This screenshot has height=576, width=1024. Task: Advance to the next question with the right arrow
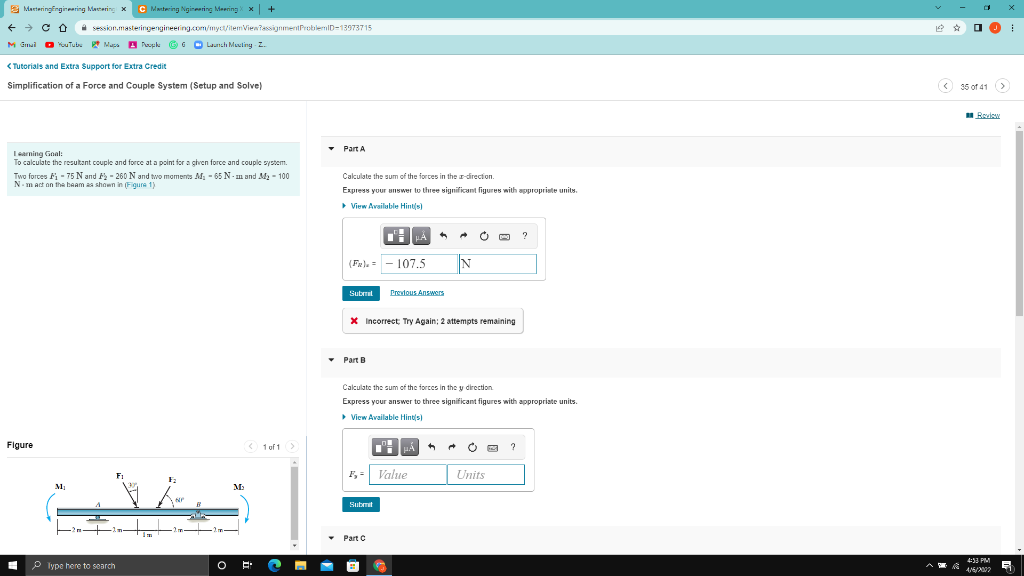pyautogui.click(x=1002, y=86)
